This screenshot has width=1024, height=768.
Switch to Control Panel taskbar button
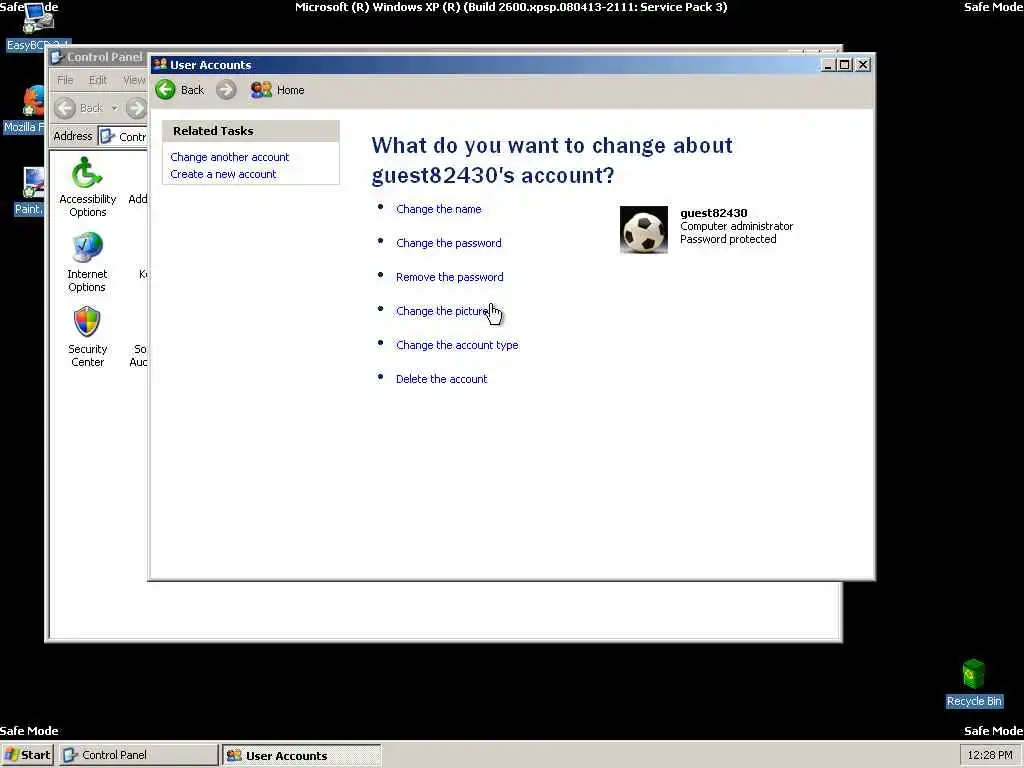tap(138, 755)
